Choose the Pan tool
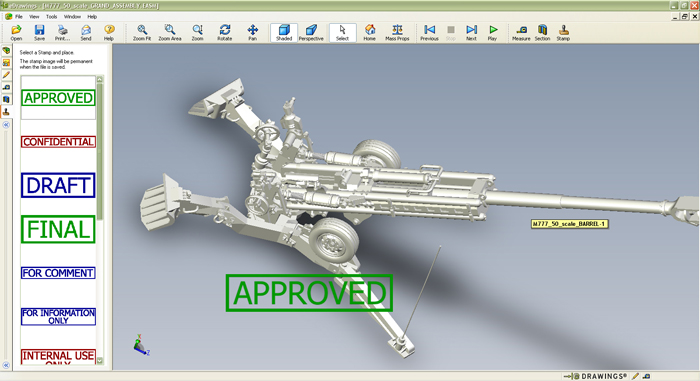Screen dimensions: 700x381 coord(252,33)
